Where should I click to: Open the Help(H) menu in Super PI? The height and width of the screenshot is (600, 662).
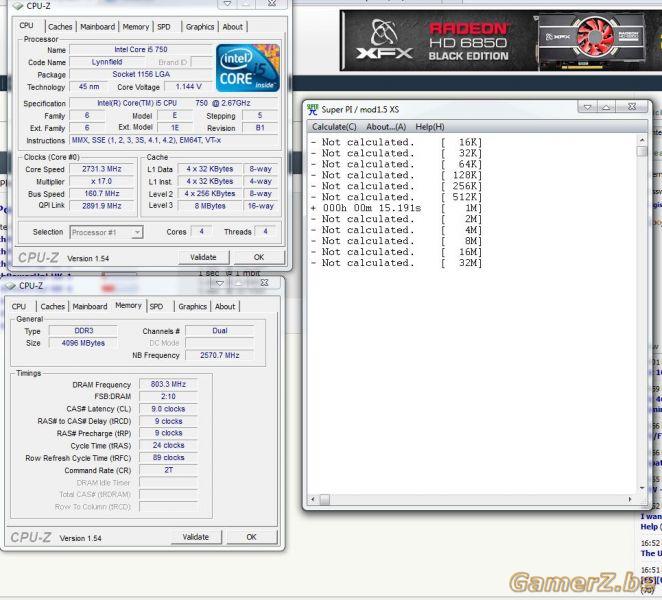pyautogui.click(x=430, y=127)
